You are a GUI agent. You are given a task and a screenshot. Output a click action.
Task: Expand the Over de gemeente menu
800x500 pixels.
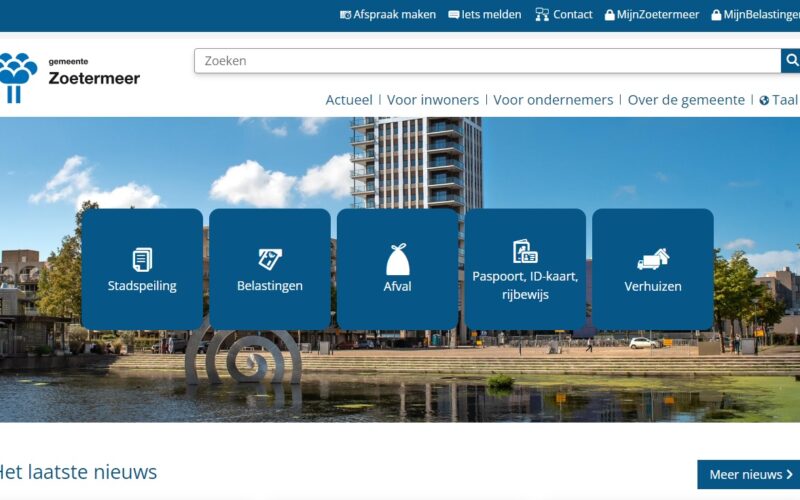pyautogui.click(x=686, y=100)
